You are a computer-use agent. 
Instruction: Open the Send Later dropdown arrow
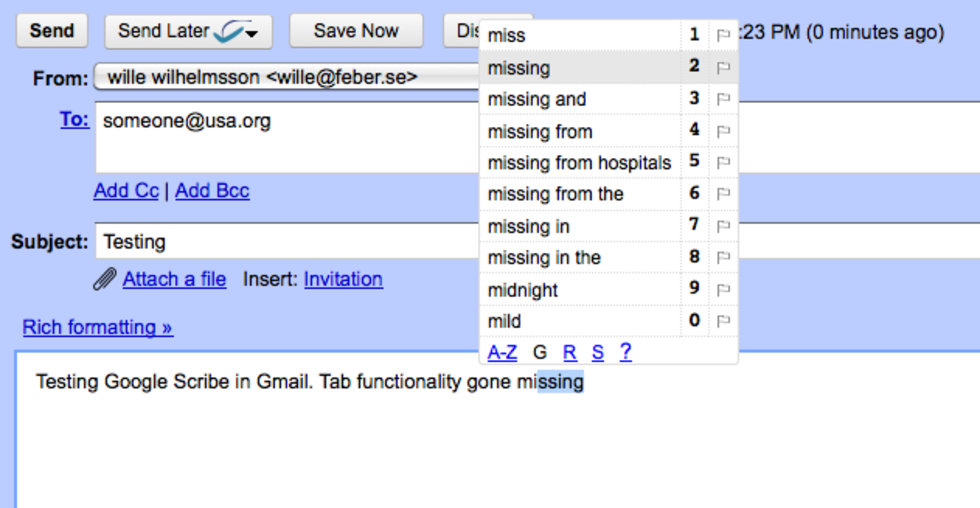[x=252, y=33]
